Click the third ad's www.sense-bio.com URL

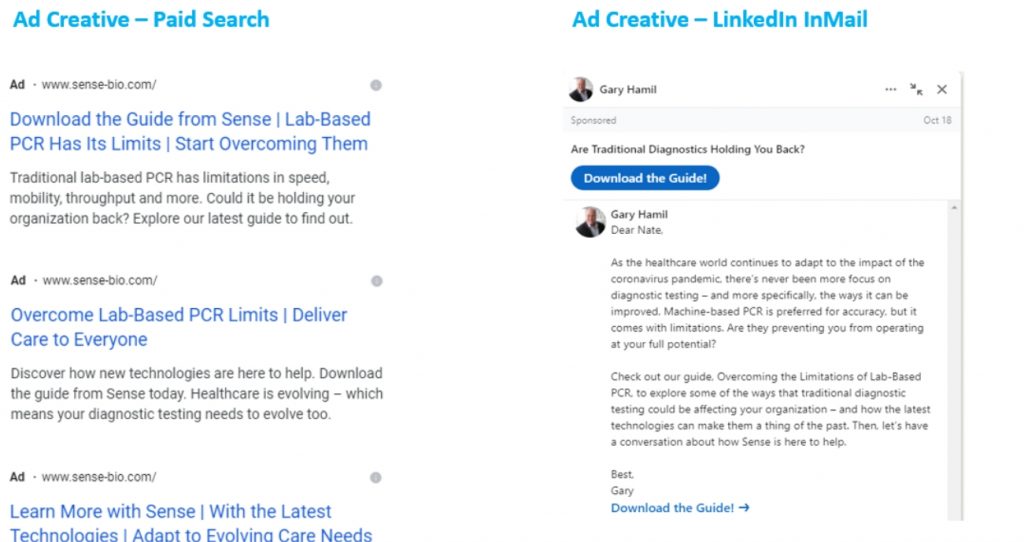[99, 478]
